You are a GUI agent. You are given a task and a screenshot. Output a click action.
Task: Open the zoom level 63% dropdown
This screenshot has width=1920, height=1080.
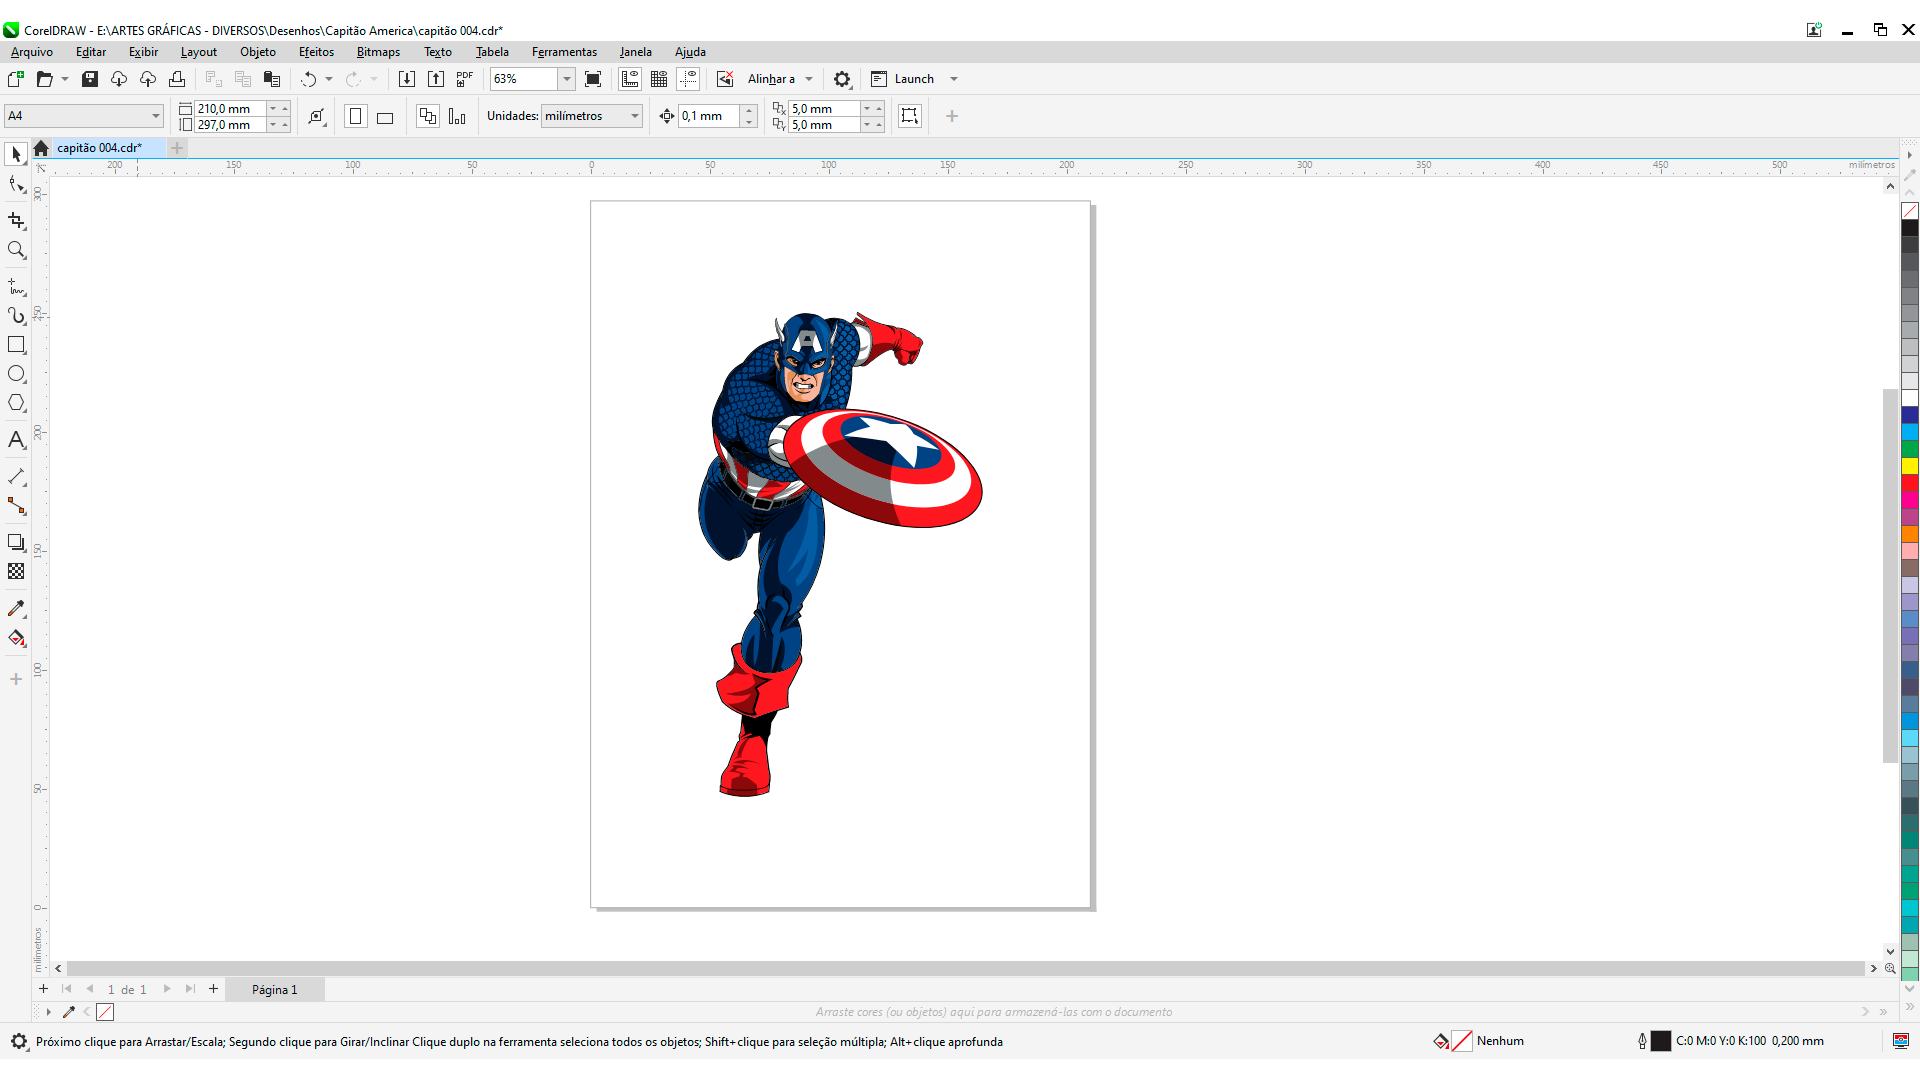point(566,79)
